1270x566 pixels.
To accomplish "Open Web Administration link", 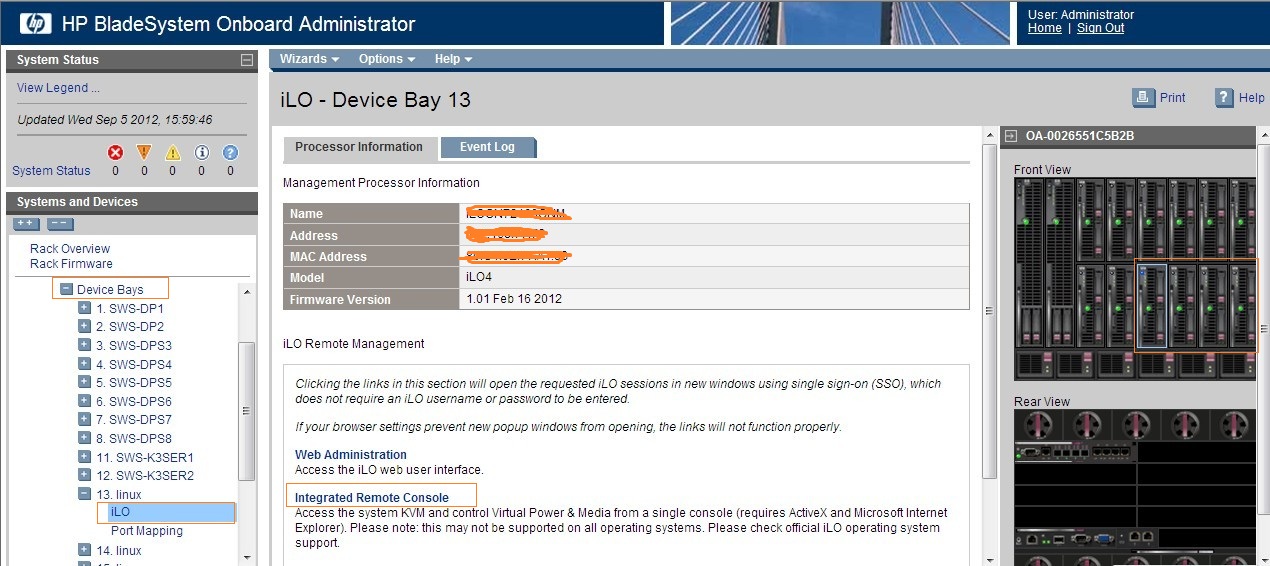I will tap(351, 455).
